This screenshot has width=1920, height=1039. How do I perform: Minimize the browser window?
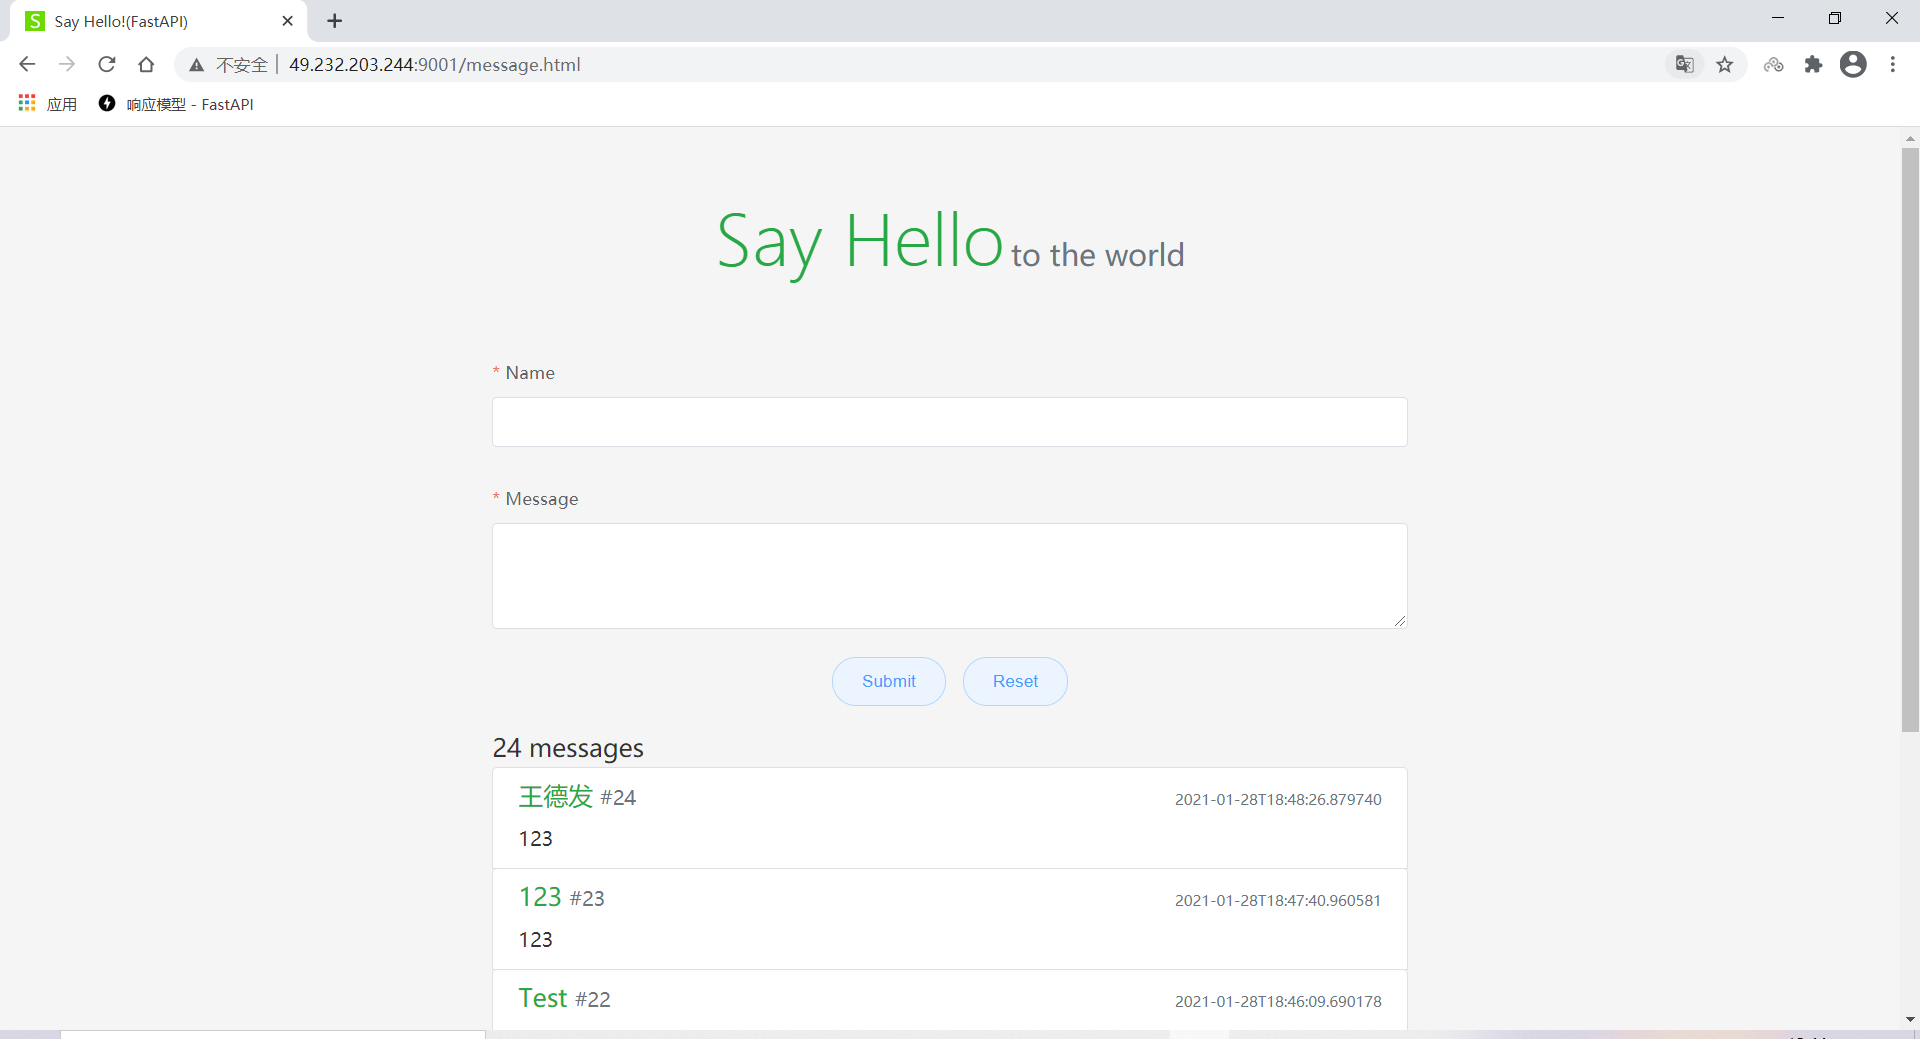pyautogui.click(x=1778, y=18)
